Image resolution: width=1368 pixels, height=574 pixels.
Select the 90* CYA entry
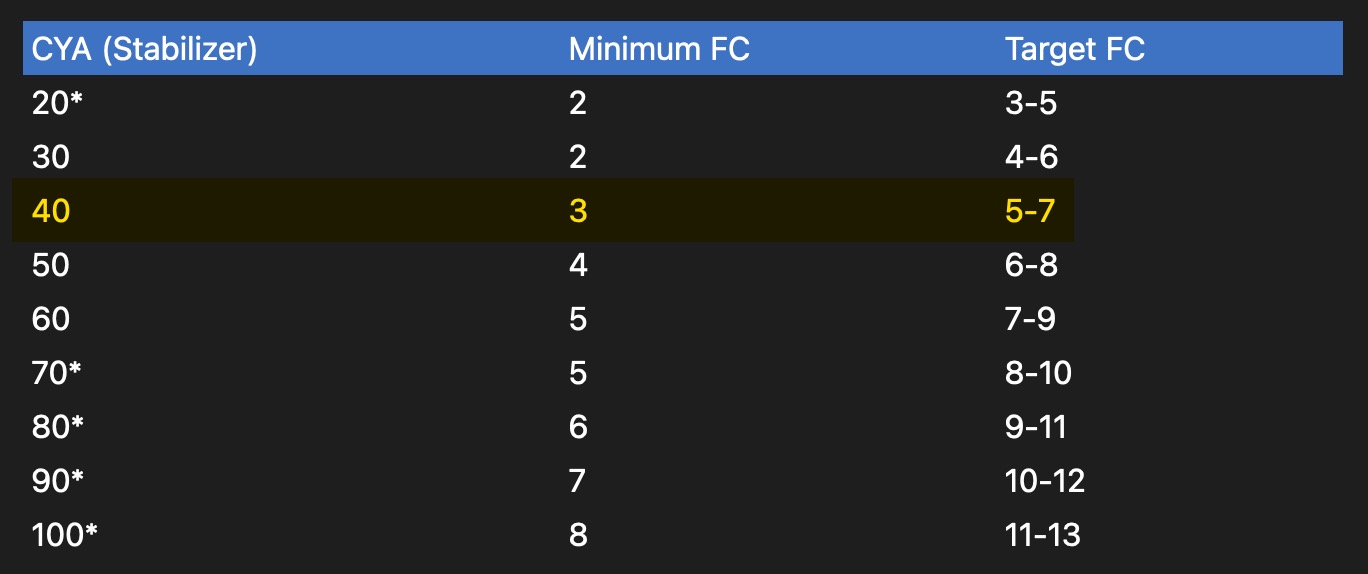pyautogui.click(x=57, y=481)
